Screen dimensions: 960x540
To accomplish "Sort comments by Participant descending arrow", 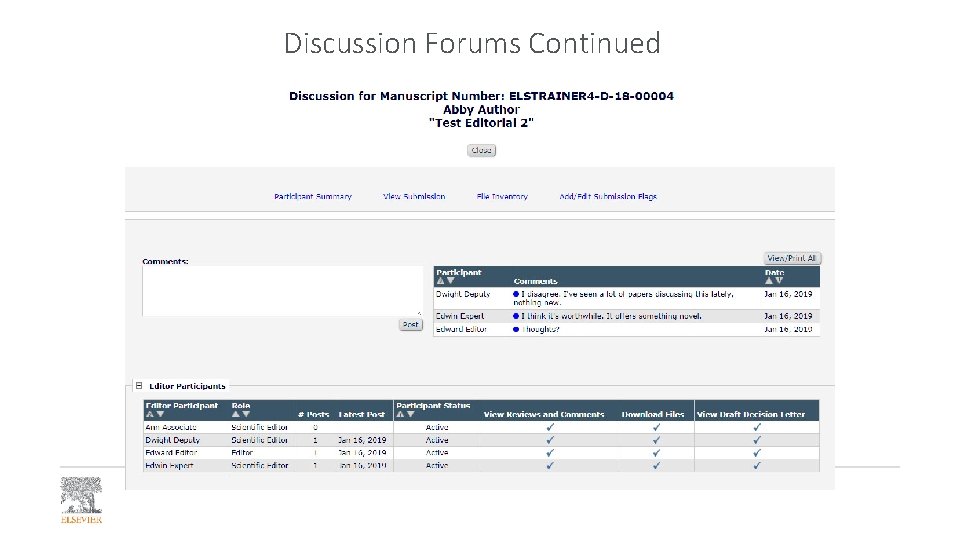I will 451,280.
